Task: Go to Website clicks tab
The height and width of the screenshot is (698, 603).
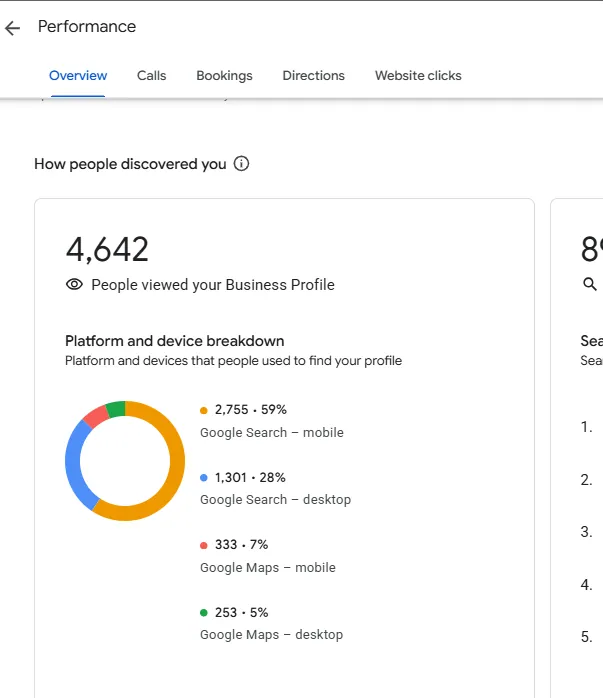Action: (x=418, y=76)
